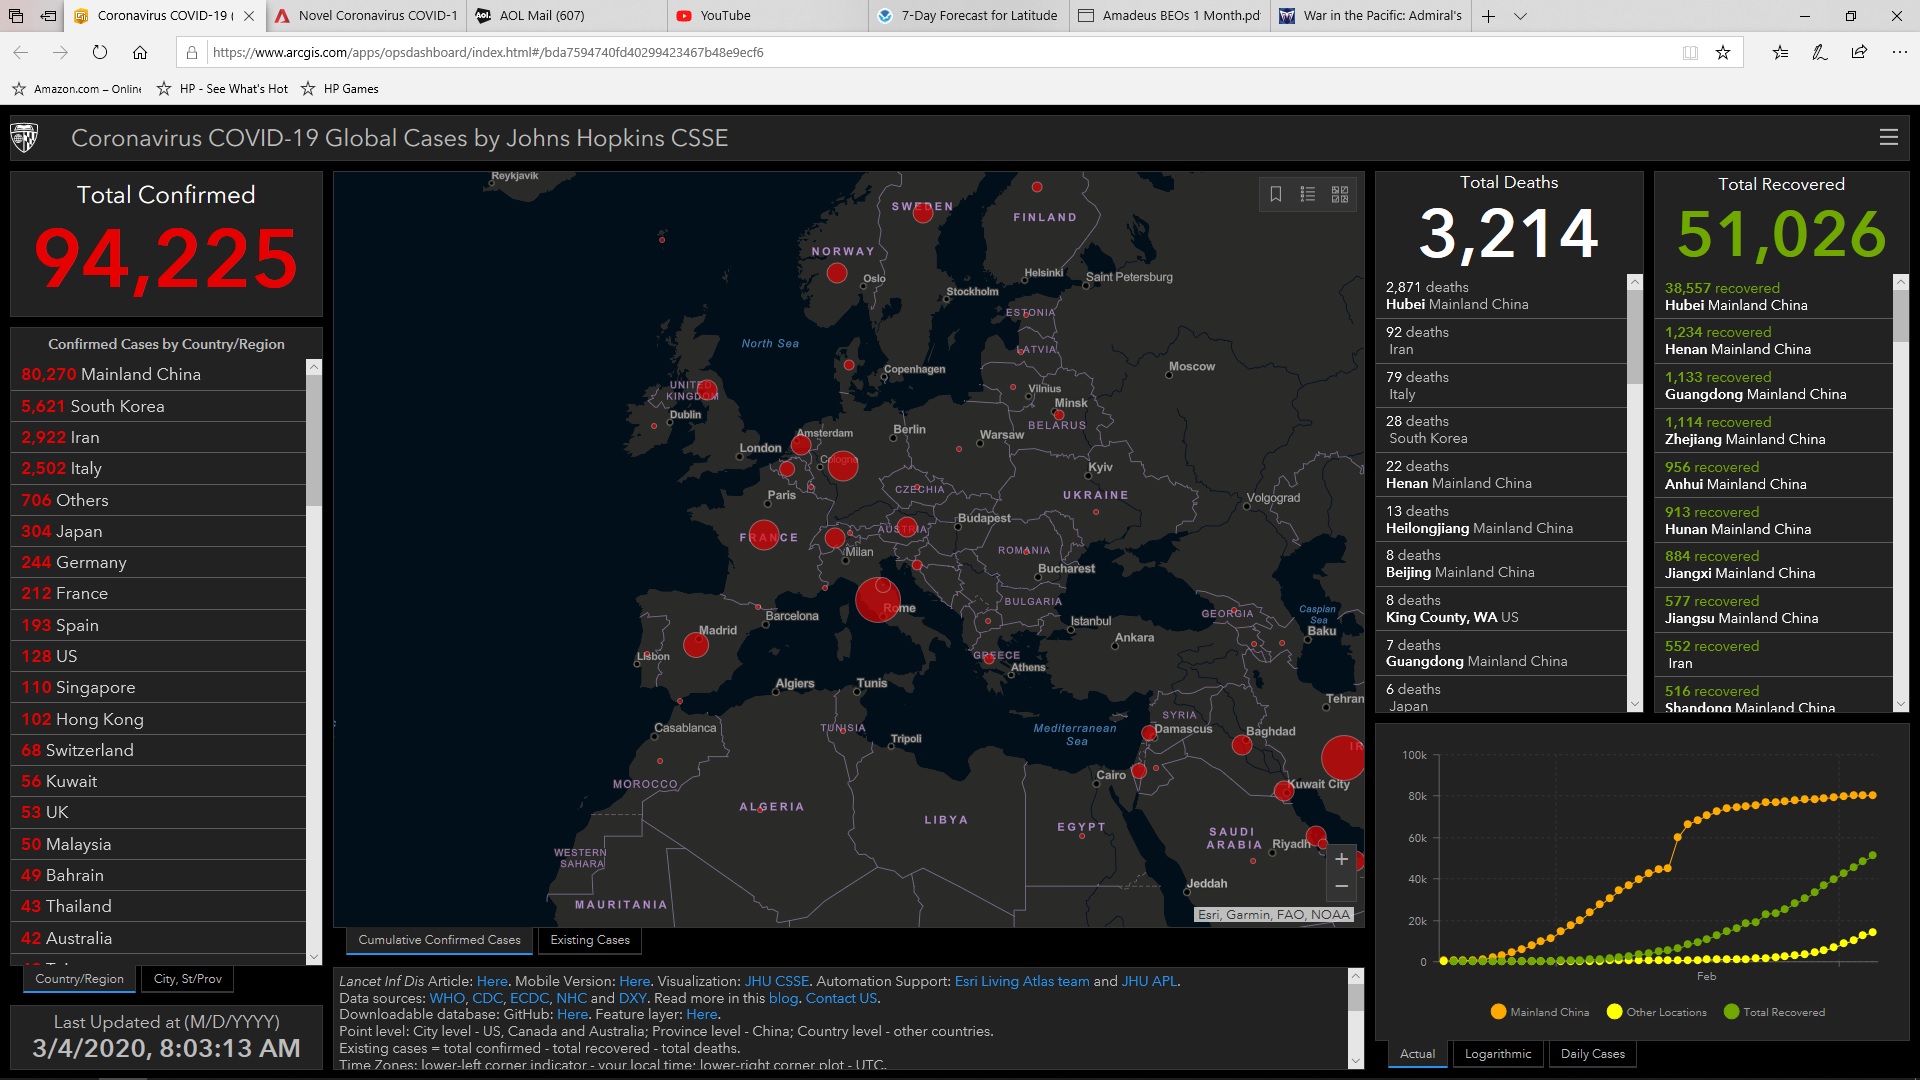This screenshot has height=1080, width=1920.
Task: Open the Esri Living Atlas team link
Action: (1022, 981)
